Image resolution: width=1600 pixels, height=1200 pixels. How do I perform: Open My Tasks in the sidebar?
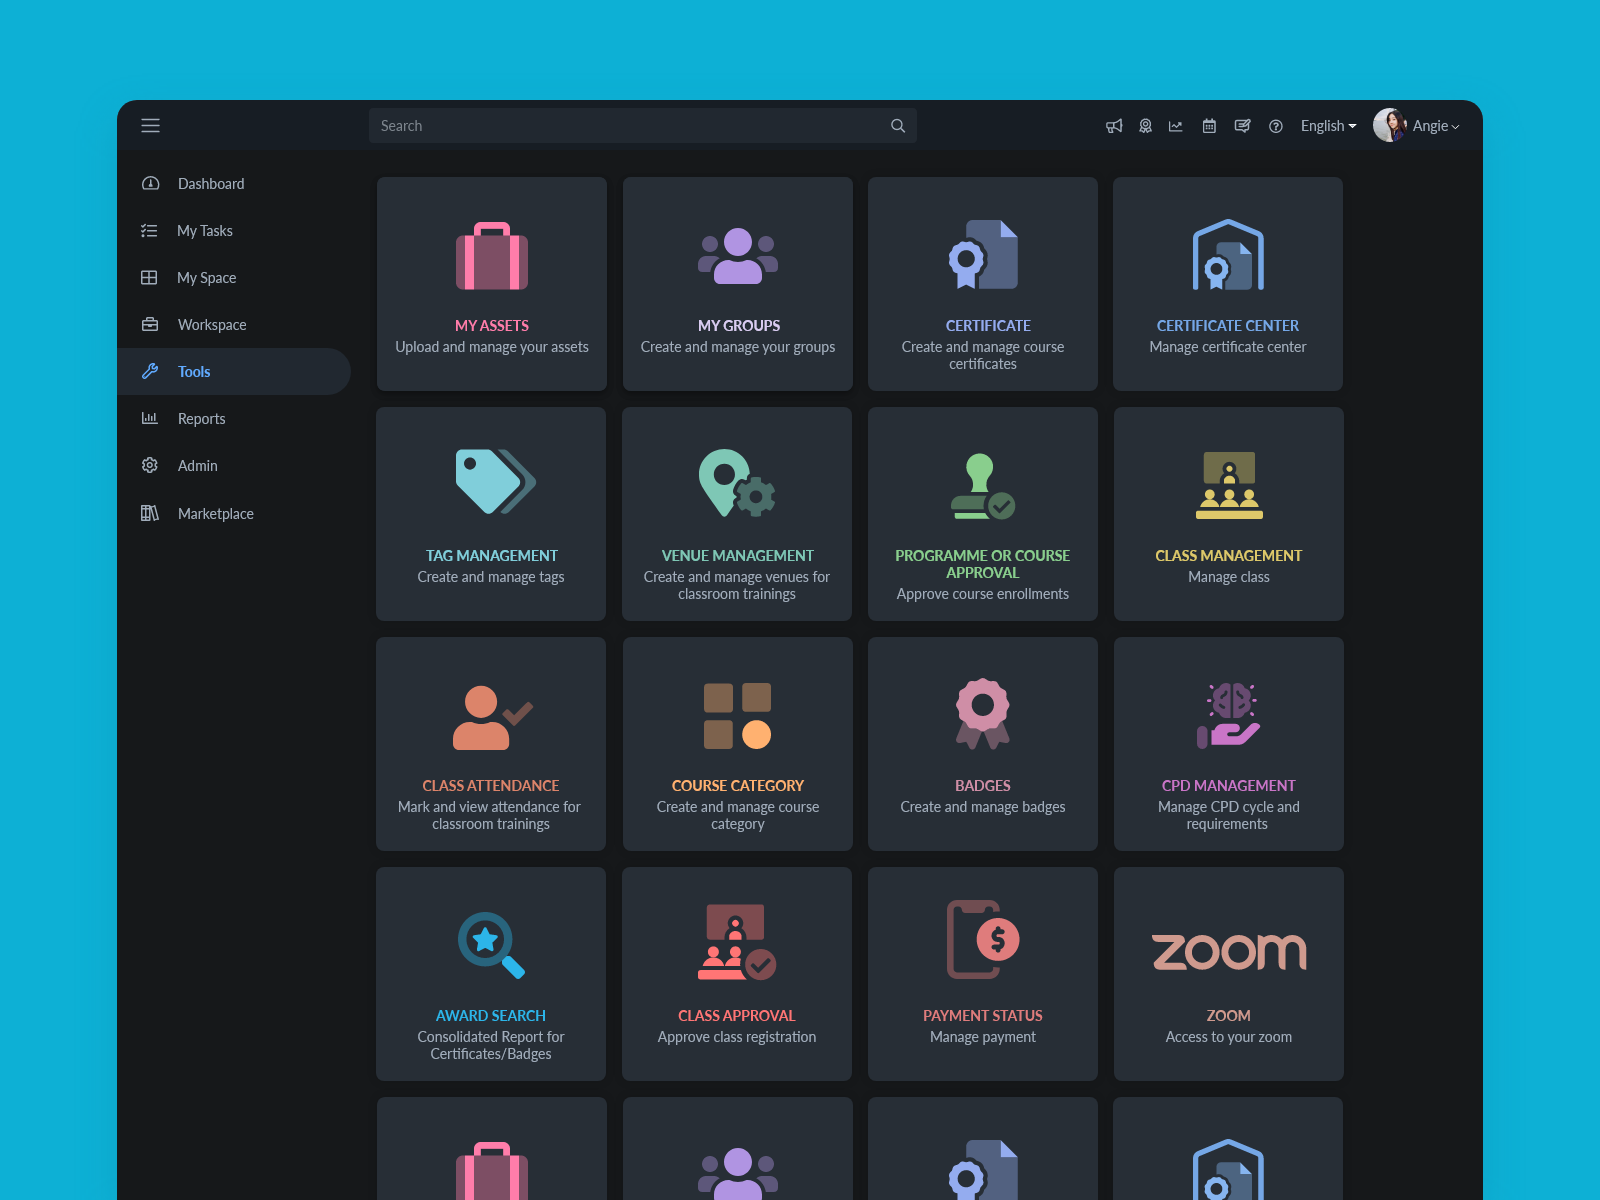coord(234,231)
